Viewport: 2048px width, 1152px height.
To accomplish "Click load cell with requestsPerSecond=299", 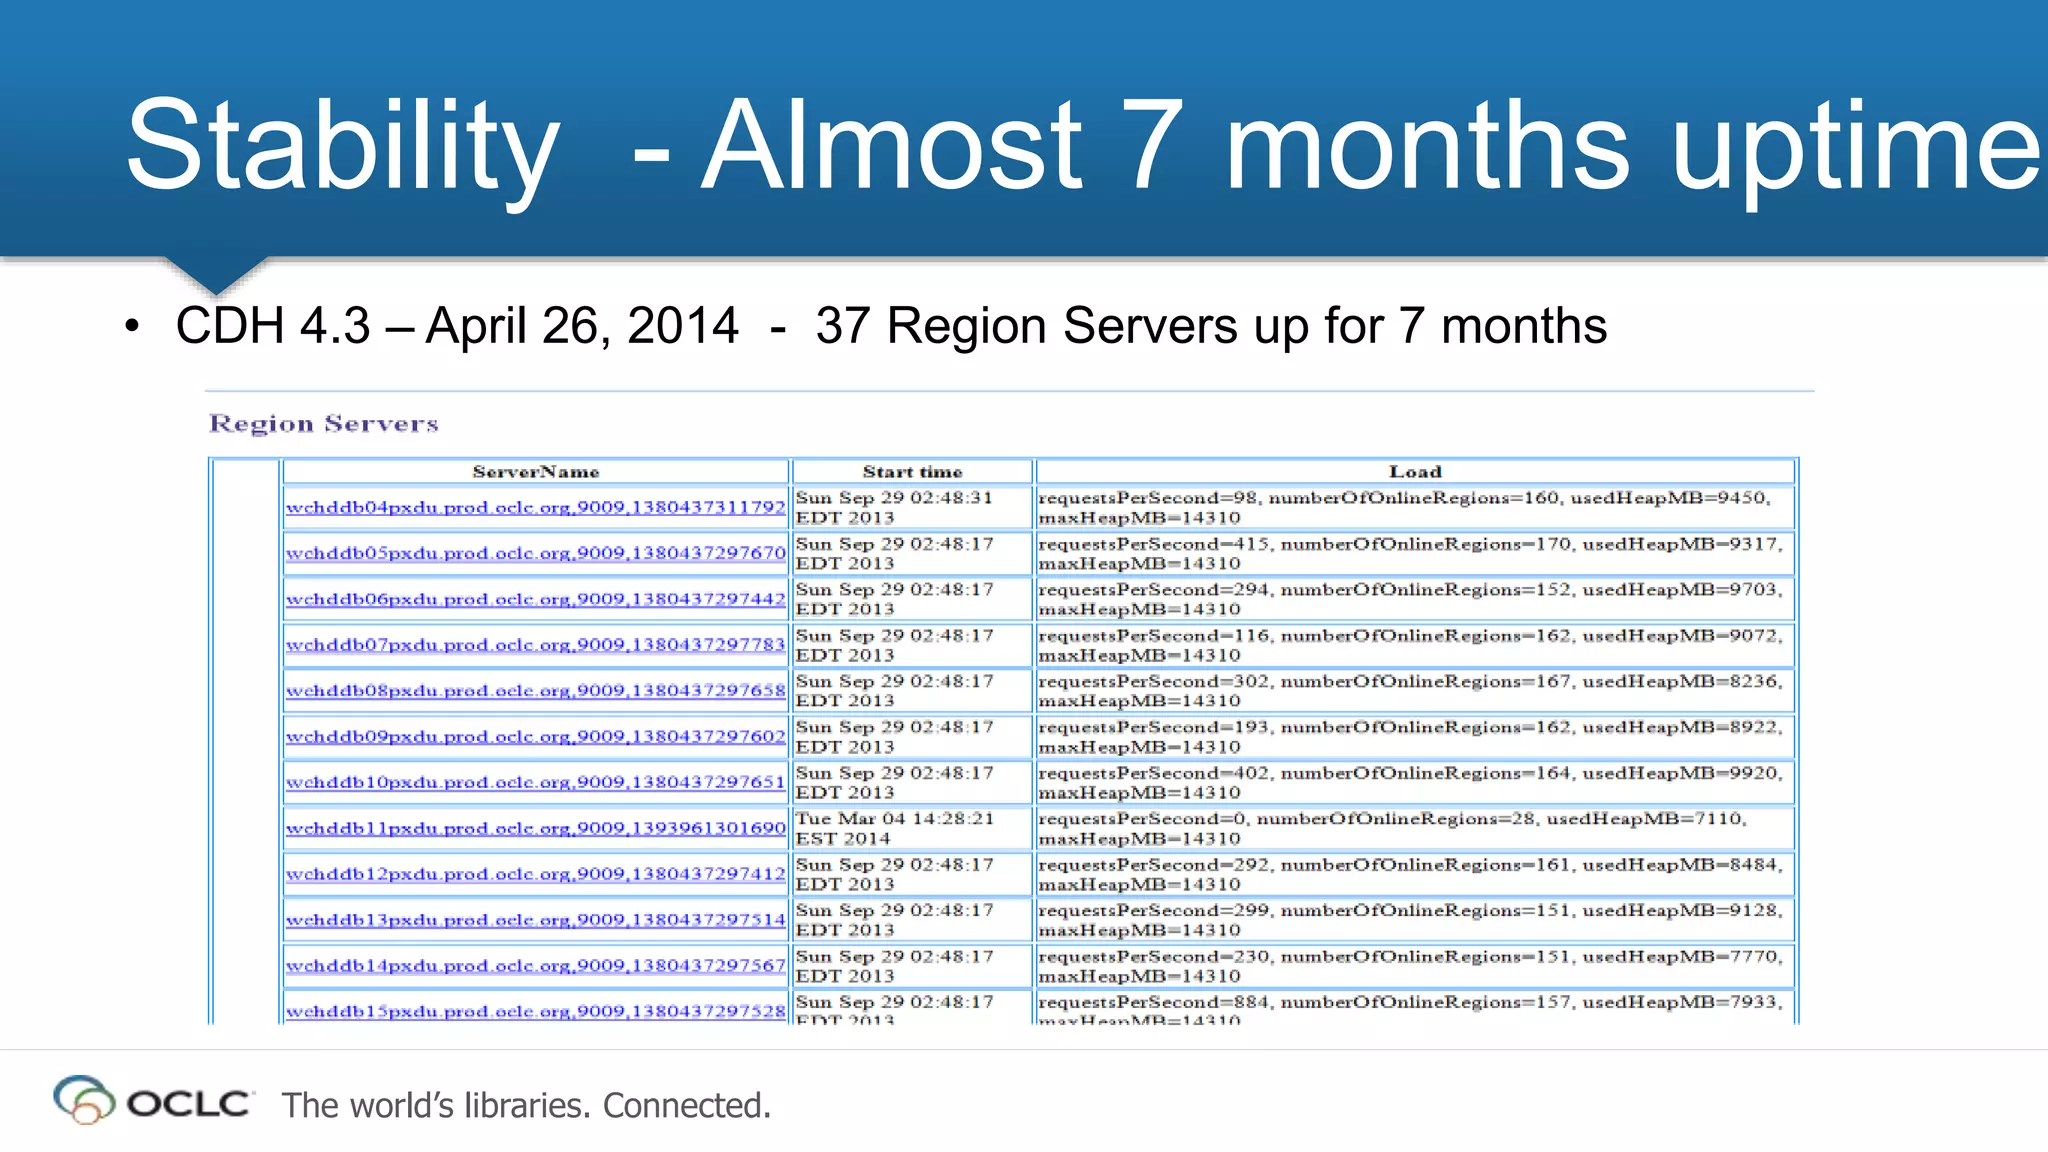I will coord(1415,920).
